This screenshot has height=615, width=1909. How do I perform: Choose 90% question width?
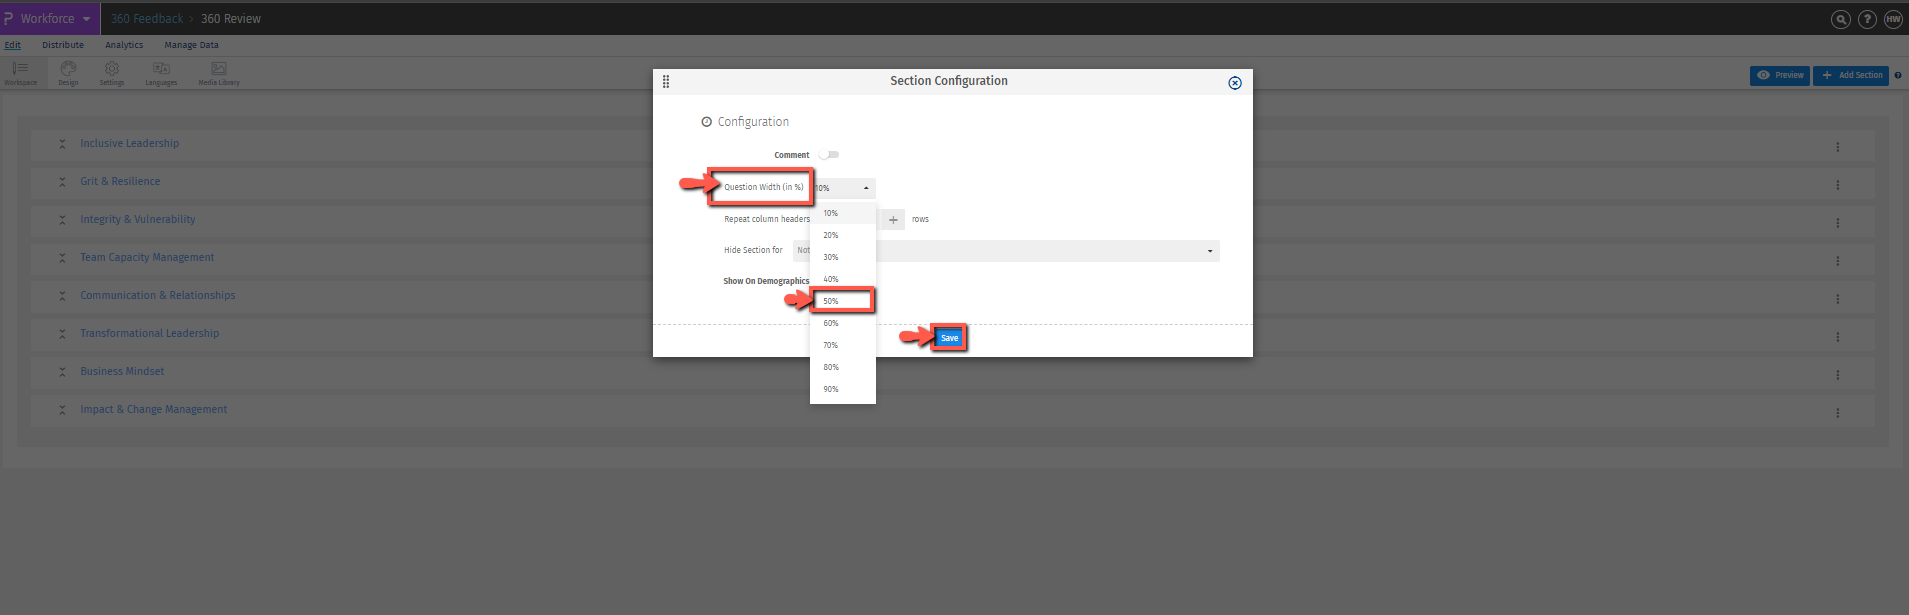[x=843, y=389]
